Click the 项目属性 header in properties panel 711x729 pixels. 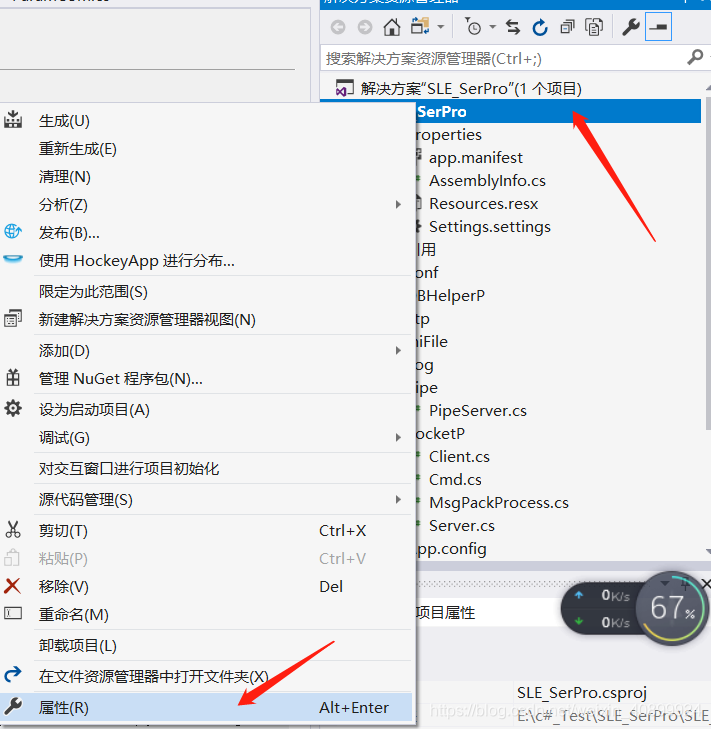[445, 613]
